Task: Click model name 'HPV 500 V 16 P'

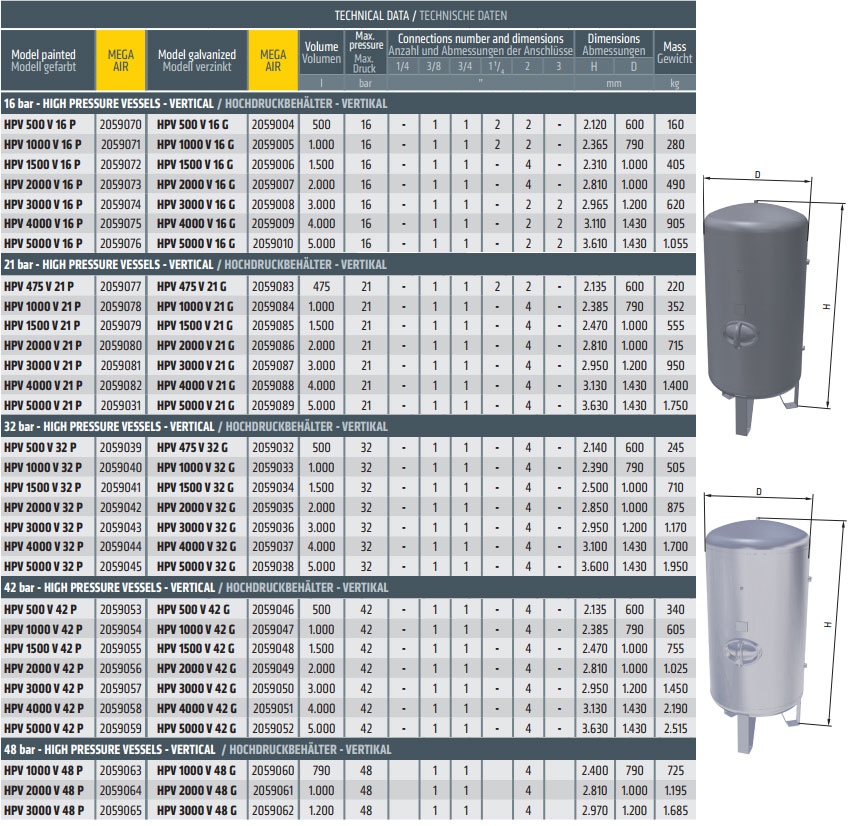Action: pos(40,124)
